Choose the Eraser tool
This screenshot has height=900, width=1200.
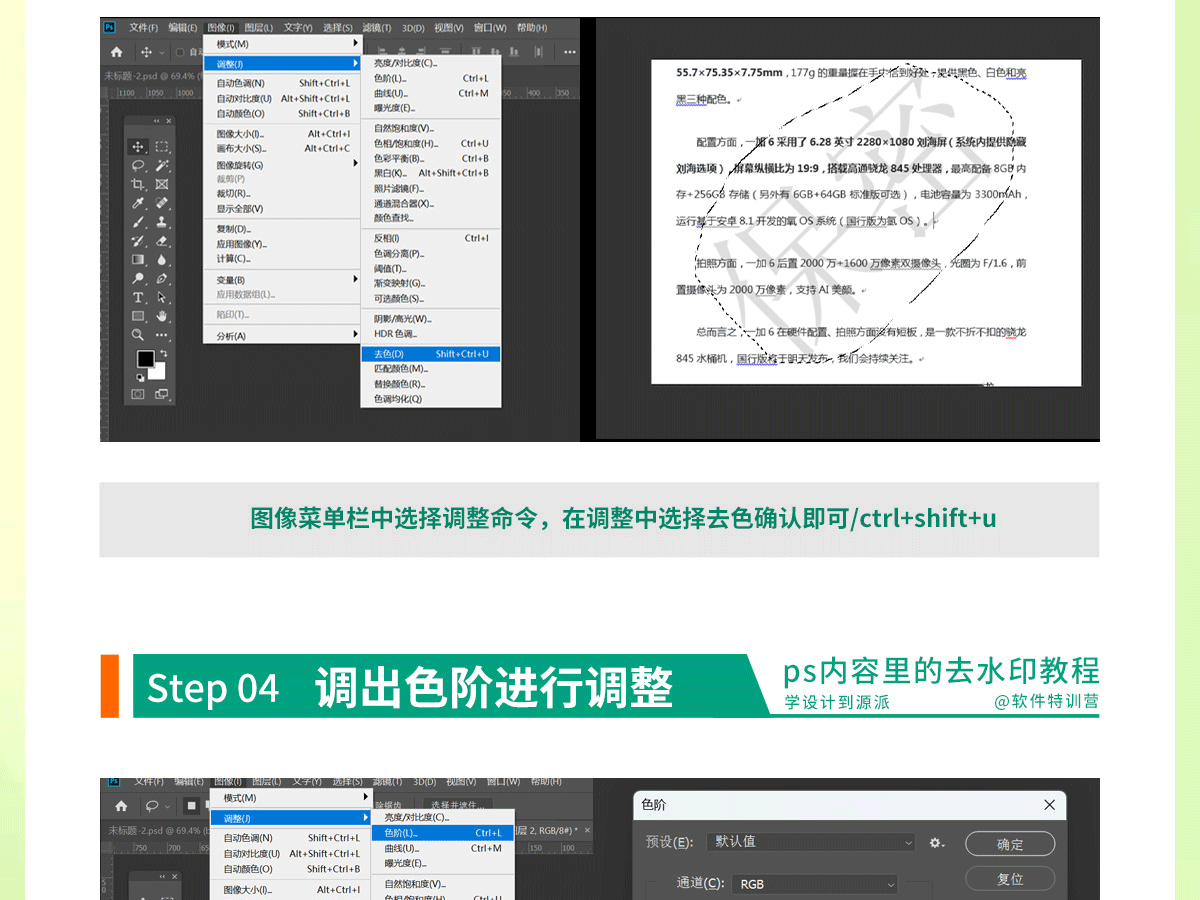pyautogui.click(x=162, y=241)
